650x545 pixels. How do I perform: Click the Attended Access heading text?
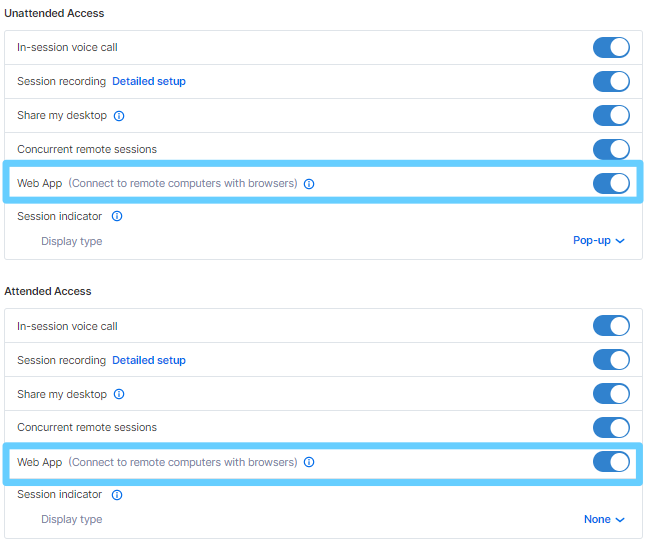tap(48, 291)
